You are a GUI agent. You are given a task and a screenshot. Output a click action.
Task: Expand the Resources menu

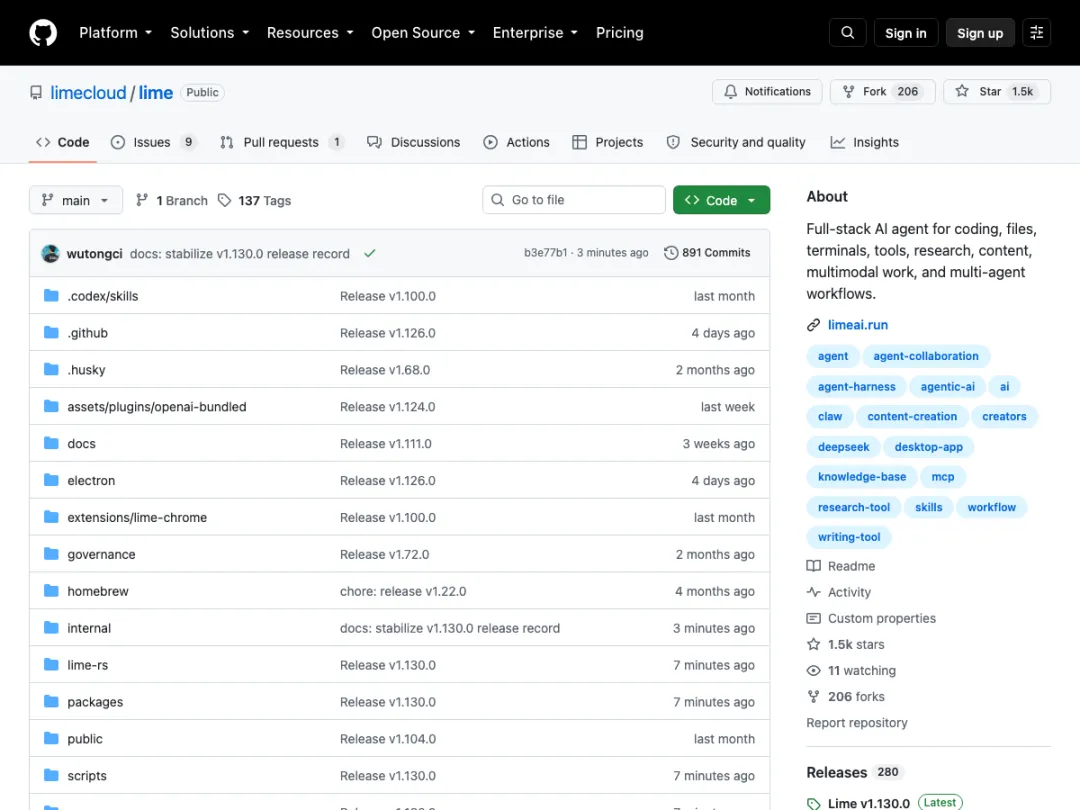coord(310,32)
